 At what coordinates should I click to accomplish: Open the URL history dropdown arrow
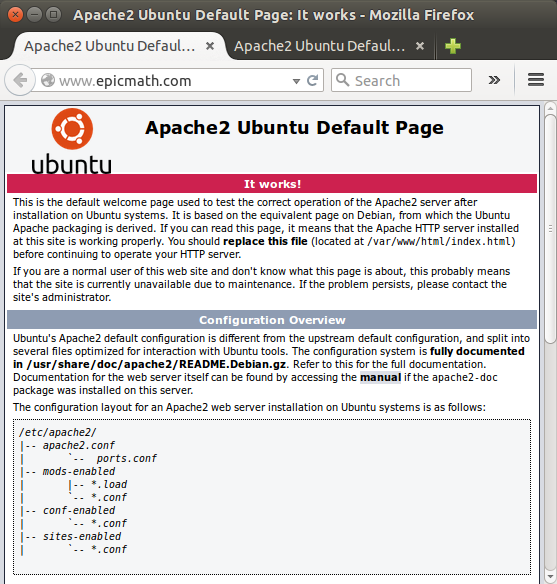click(x=296, y=81)
